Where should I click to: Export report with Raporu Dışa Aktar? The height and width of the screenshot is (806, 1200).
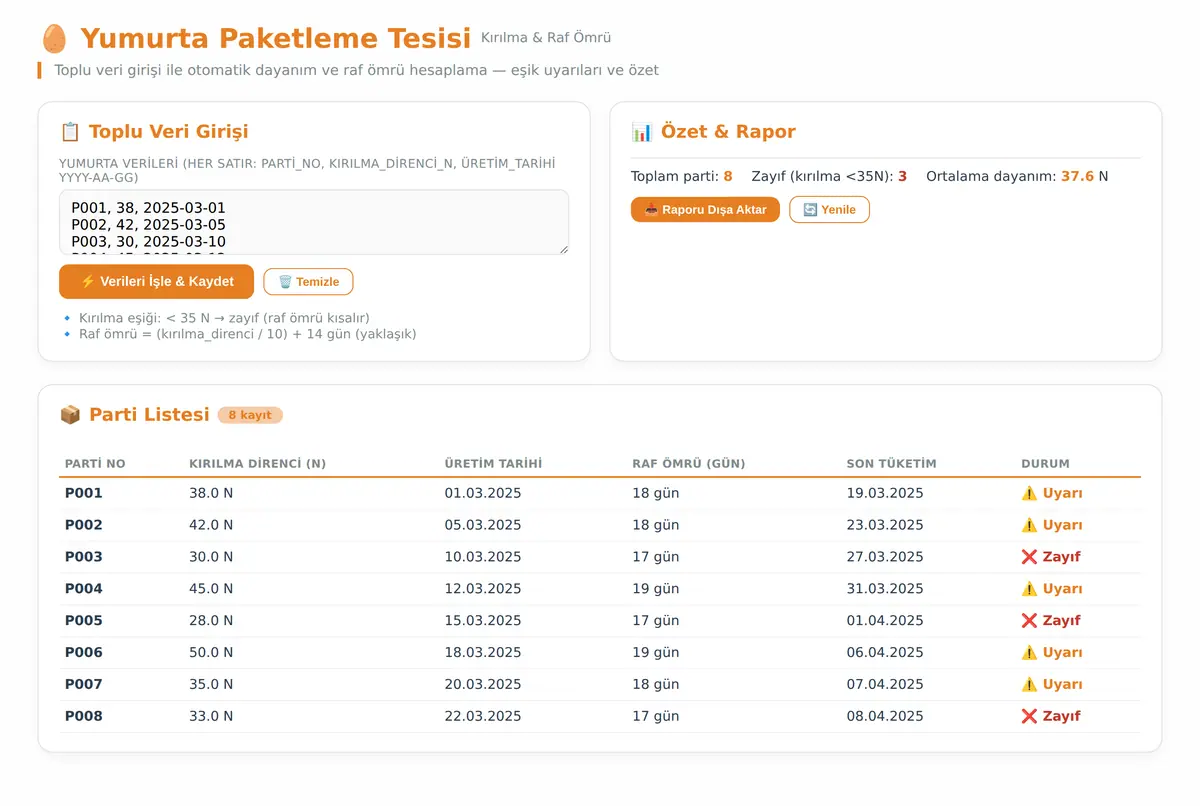click(705, 210)
